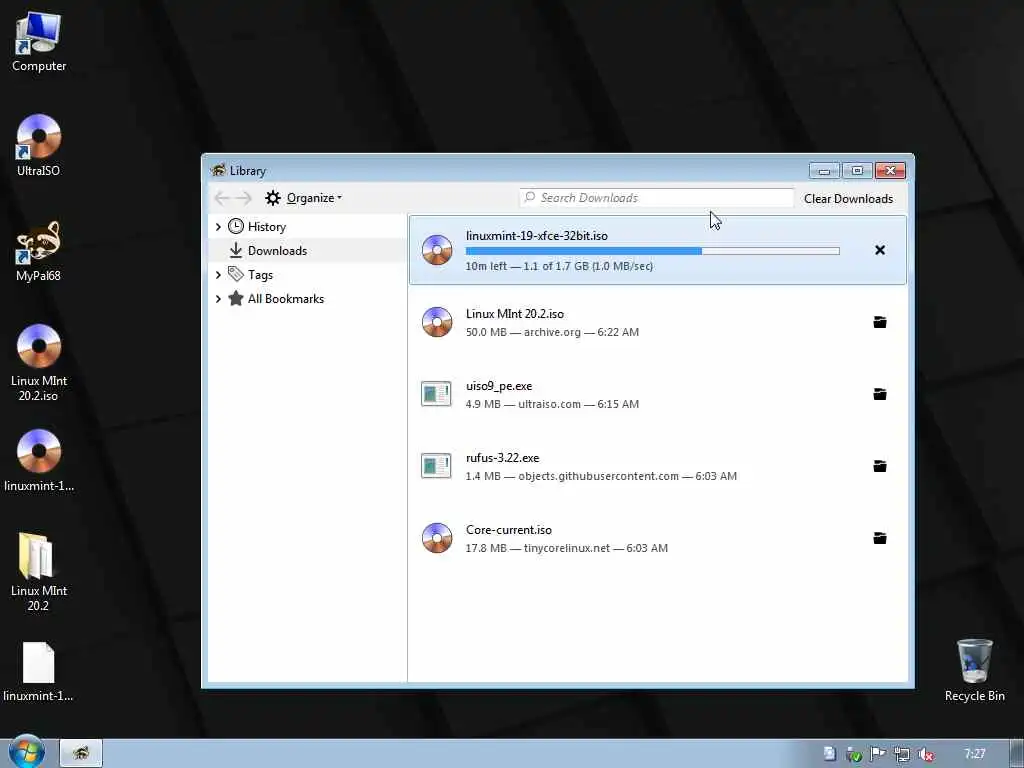Select the Core-current.iso download entry

tap(658, 538)
